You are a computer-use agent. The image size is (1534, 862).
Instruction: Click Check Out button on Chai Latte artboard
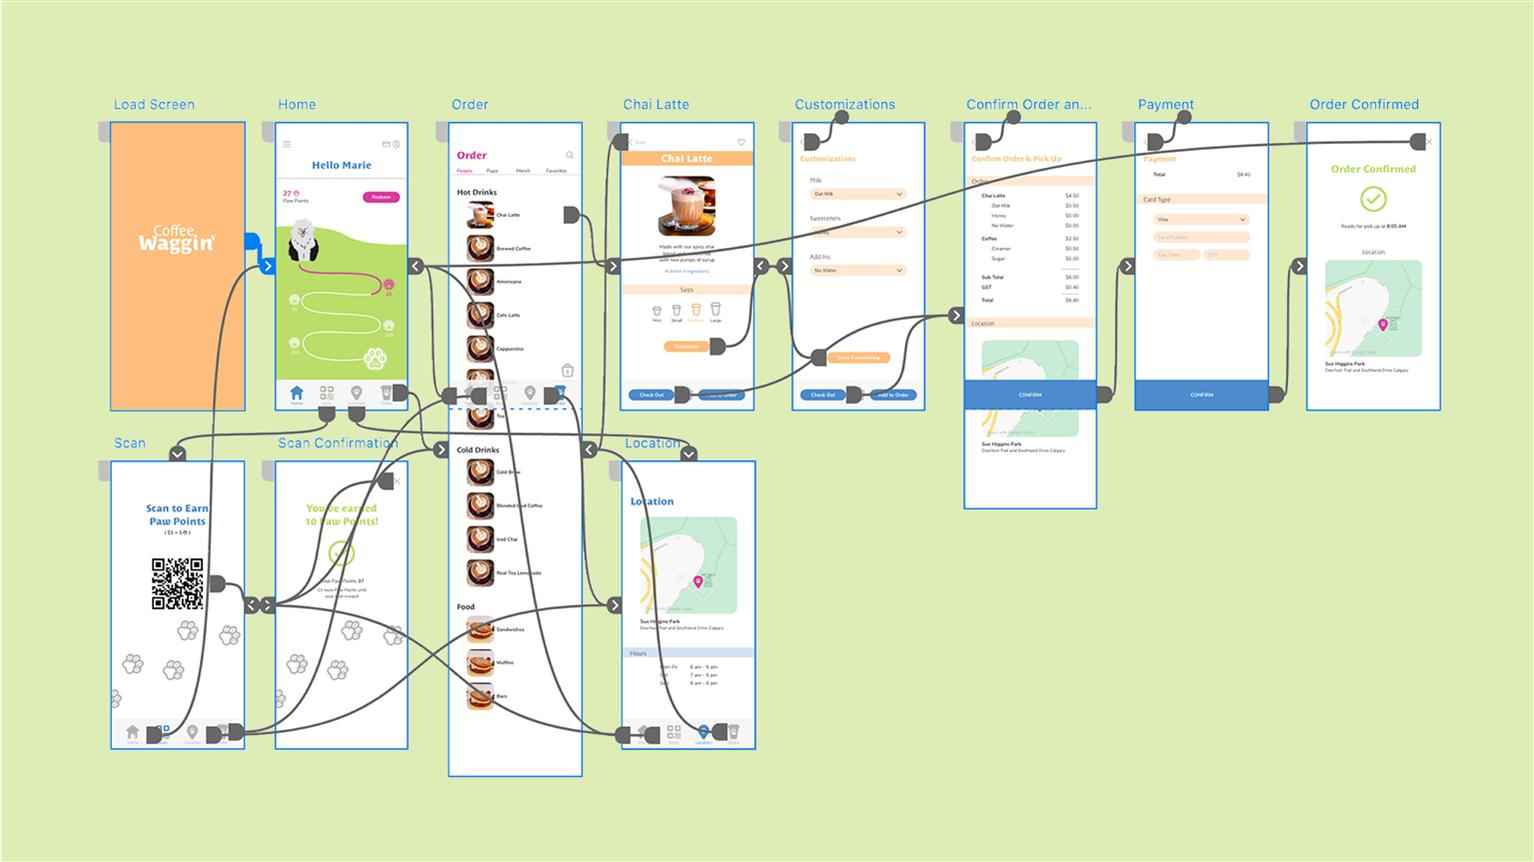click(x=651, y=395)
